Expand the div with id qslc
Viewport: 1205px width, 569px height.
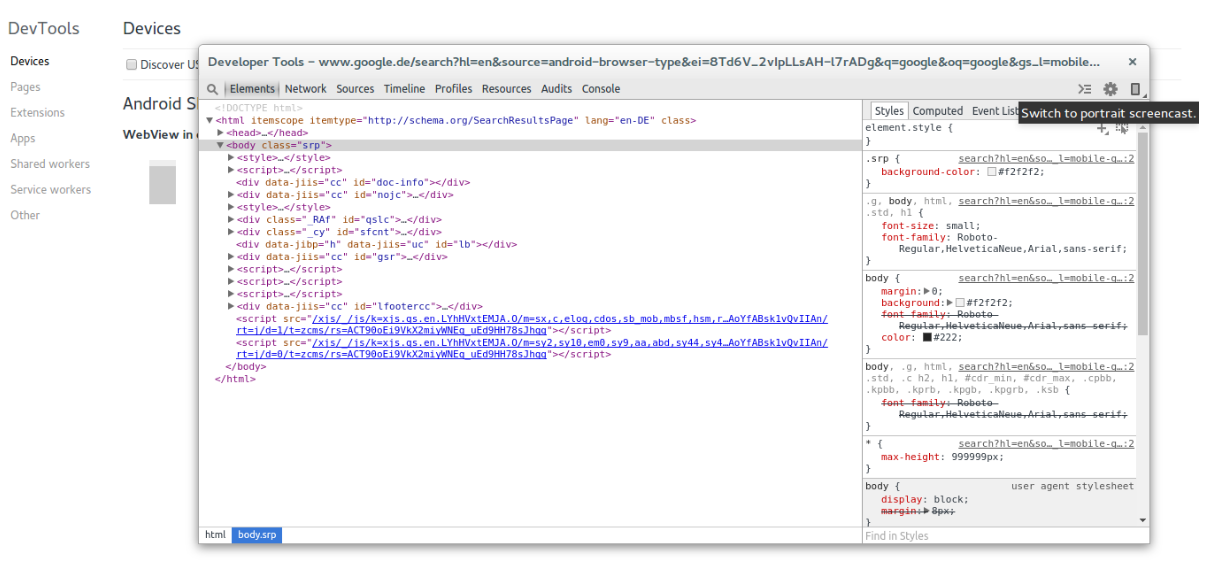click(232, 220)
